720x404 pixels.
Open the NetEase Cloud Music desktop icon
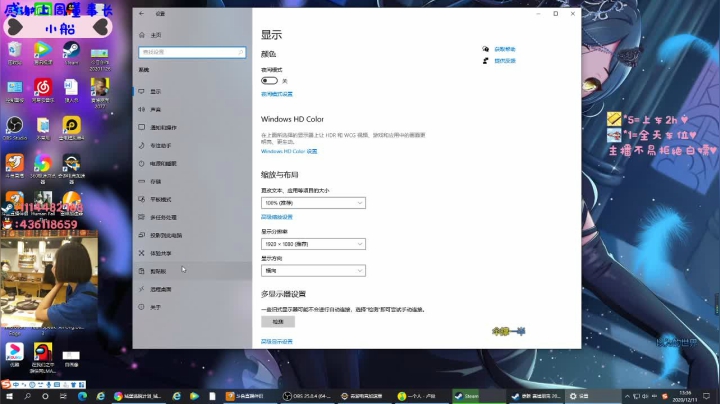coord(43,90)
